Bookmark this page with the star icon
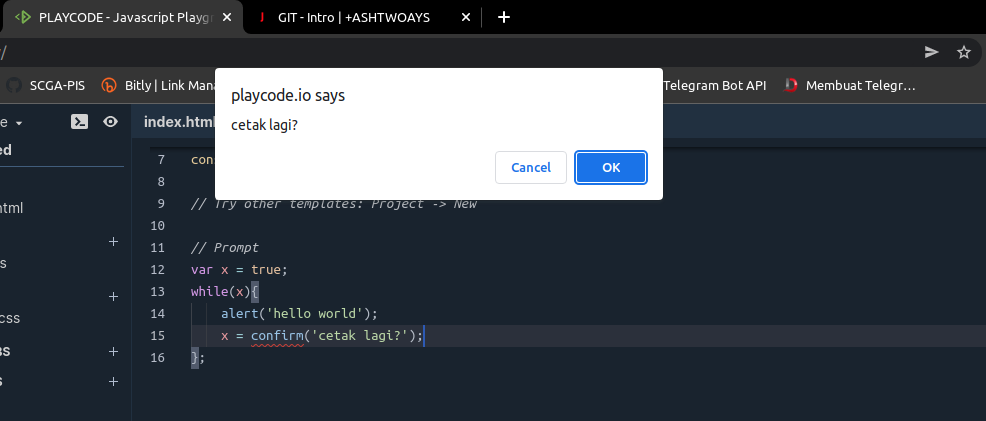The image size is (986, 421). click(963, 52)
